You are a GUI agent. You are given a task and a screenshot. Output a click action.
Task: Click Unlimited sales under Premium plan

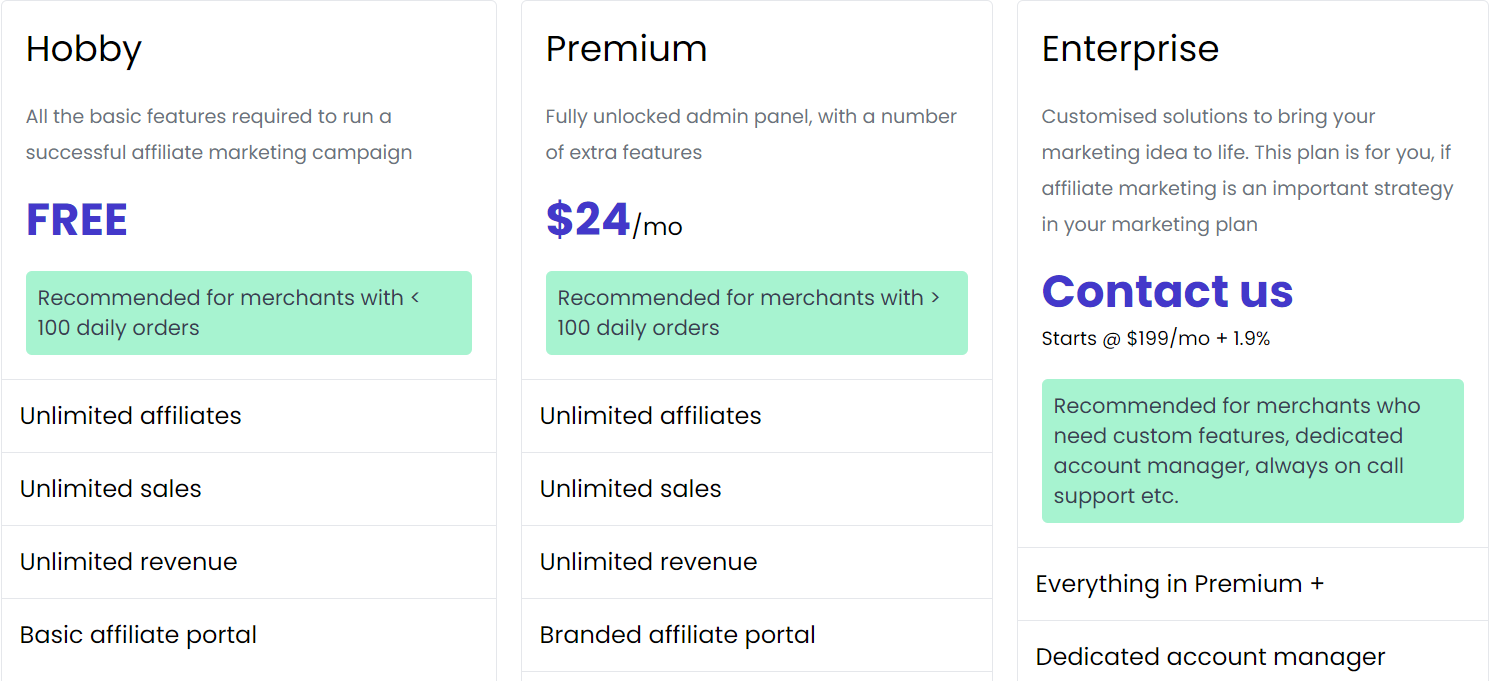(631, 489)
